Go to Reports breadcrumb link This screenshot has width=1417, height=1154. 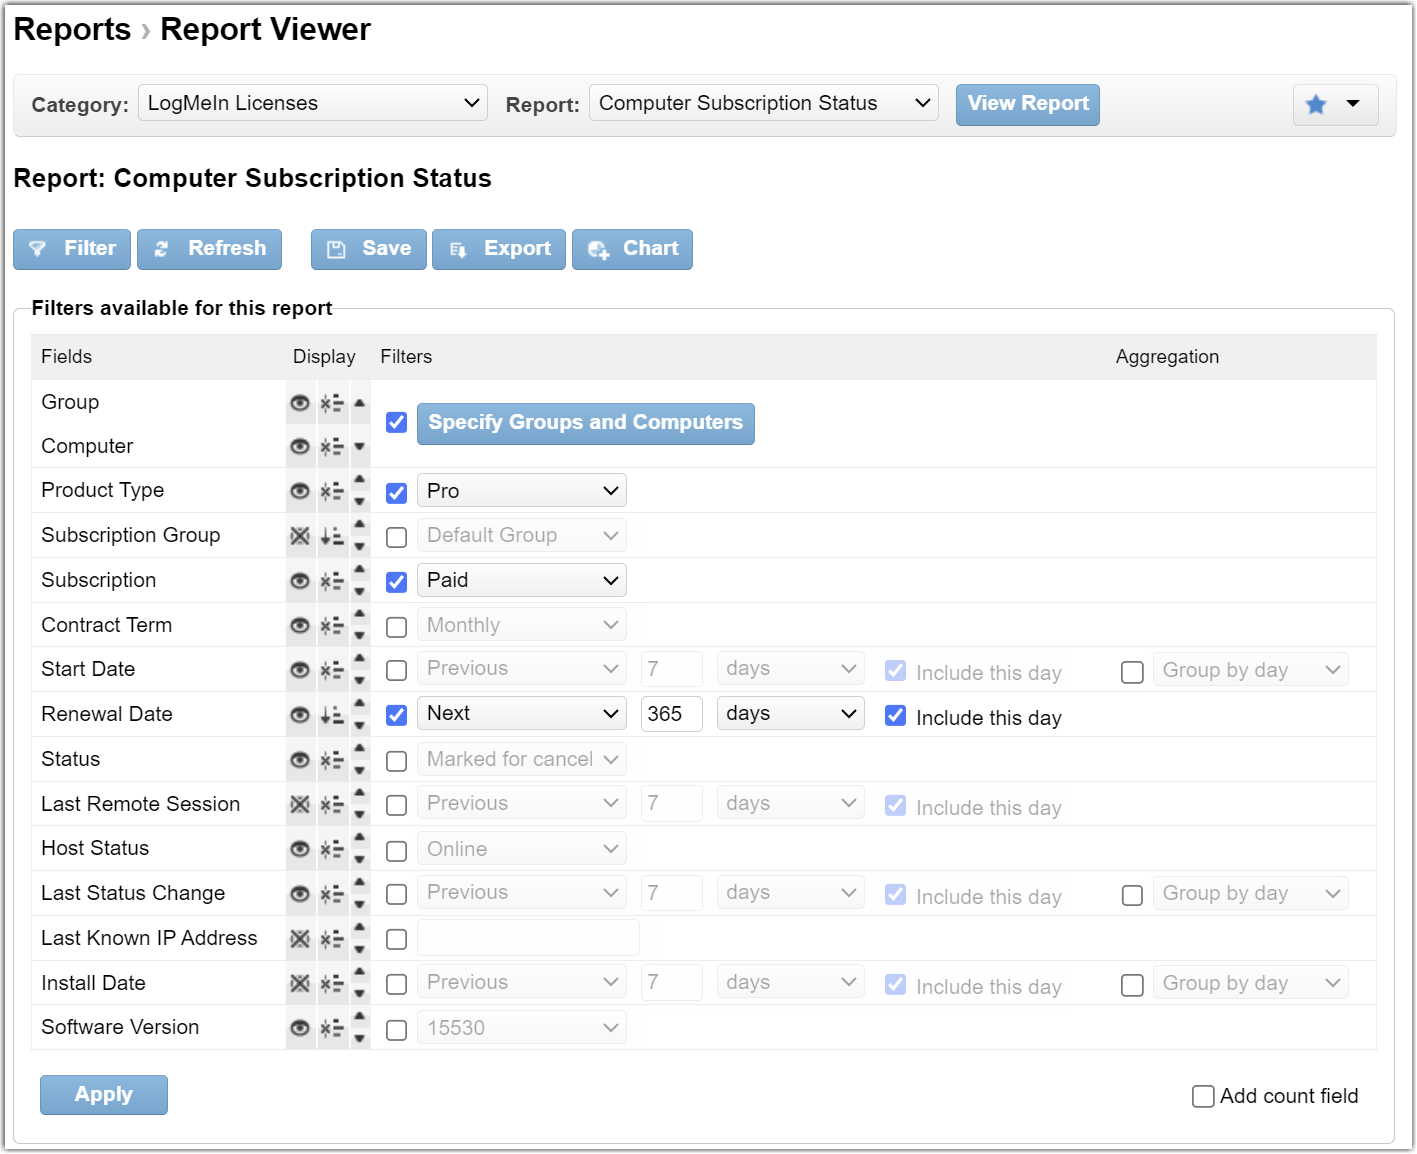click(x=72, y=30)
